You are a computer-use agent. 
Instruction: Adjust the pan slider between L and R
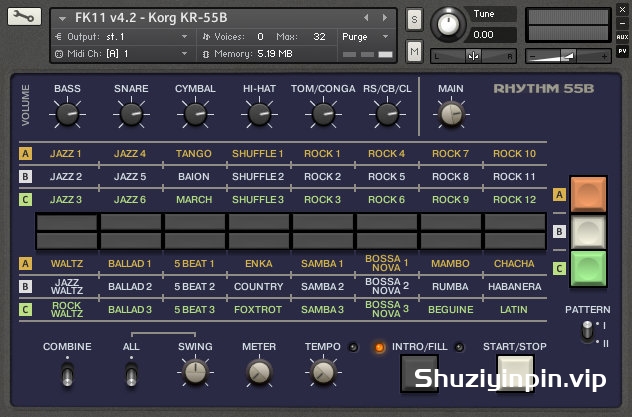point(473,56)
